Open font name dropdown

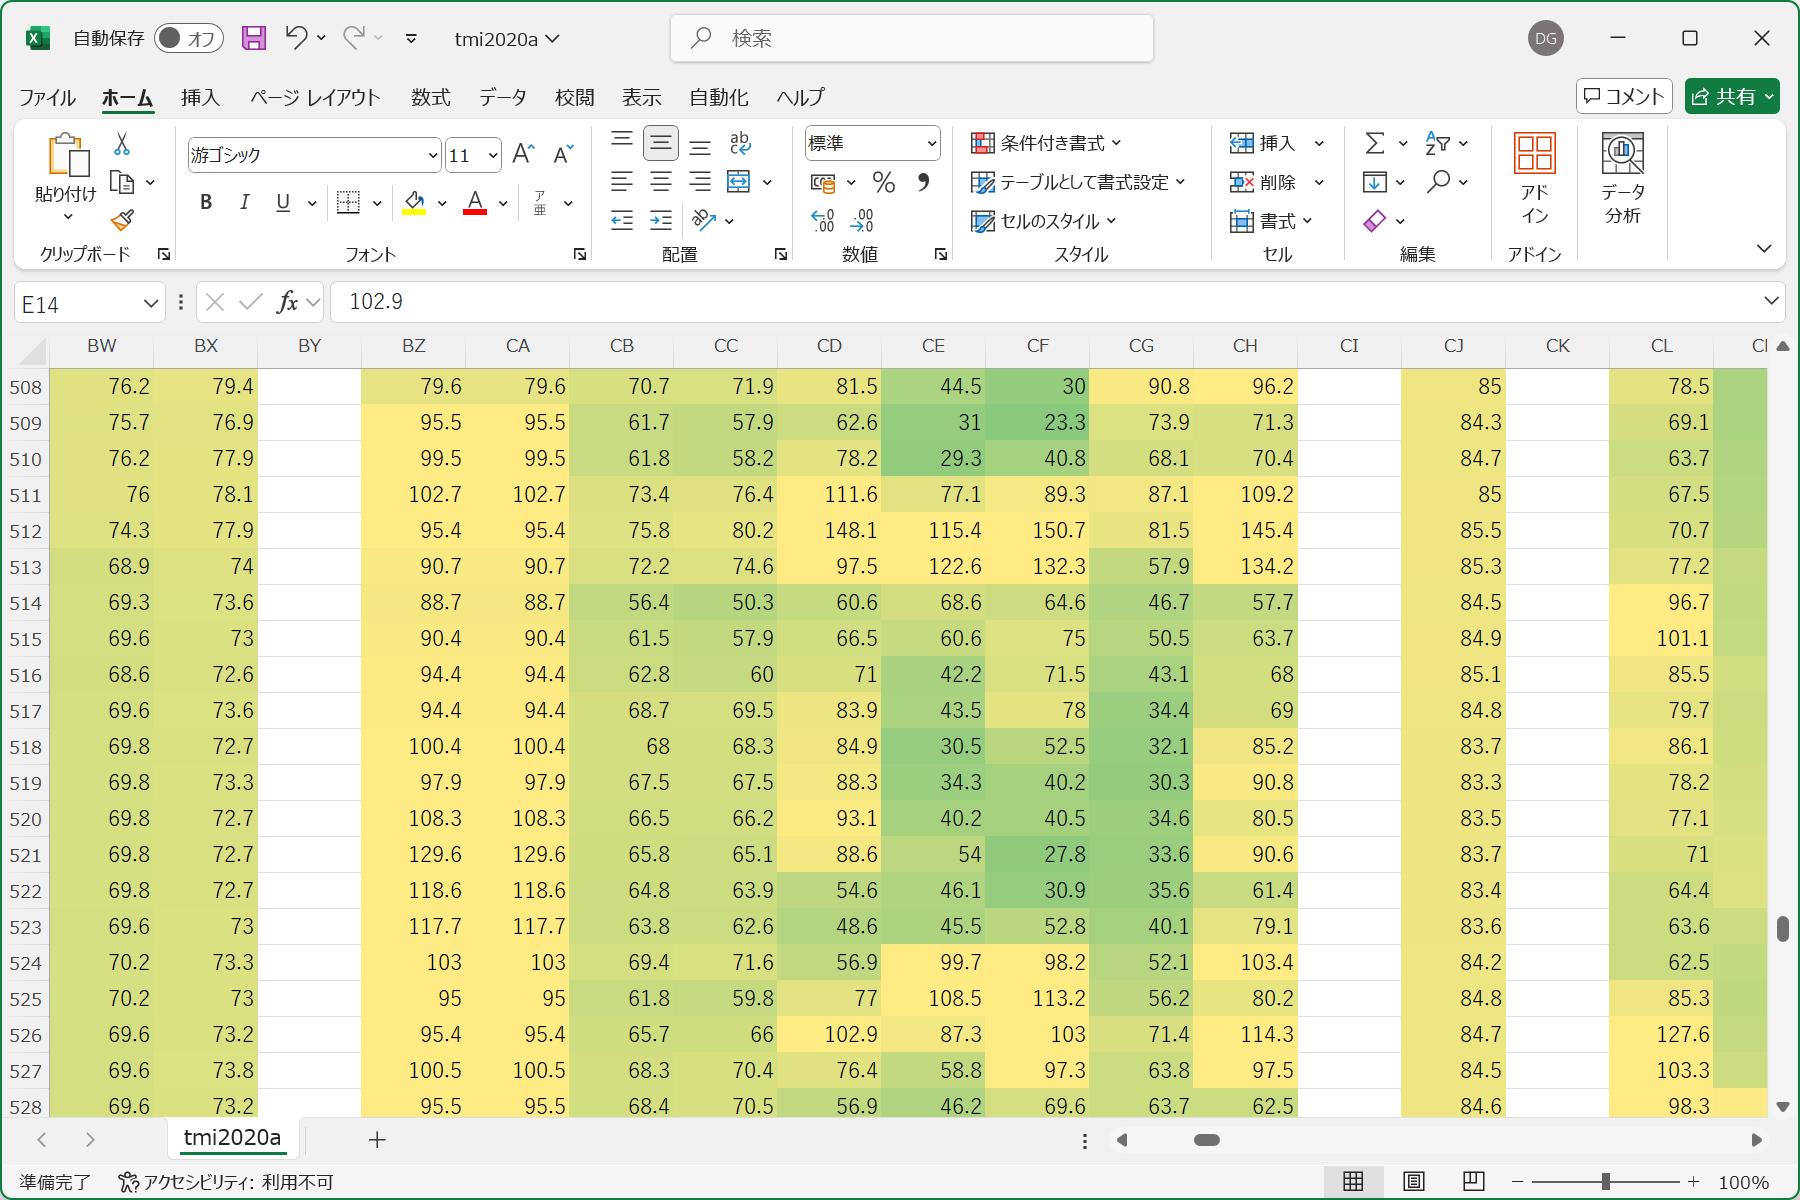coord(432,155)
